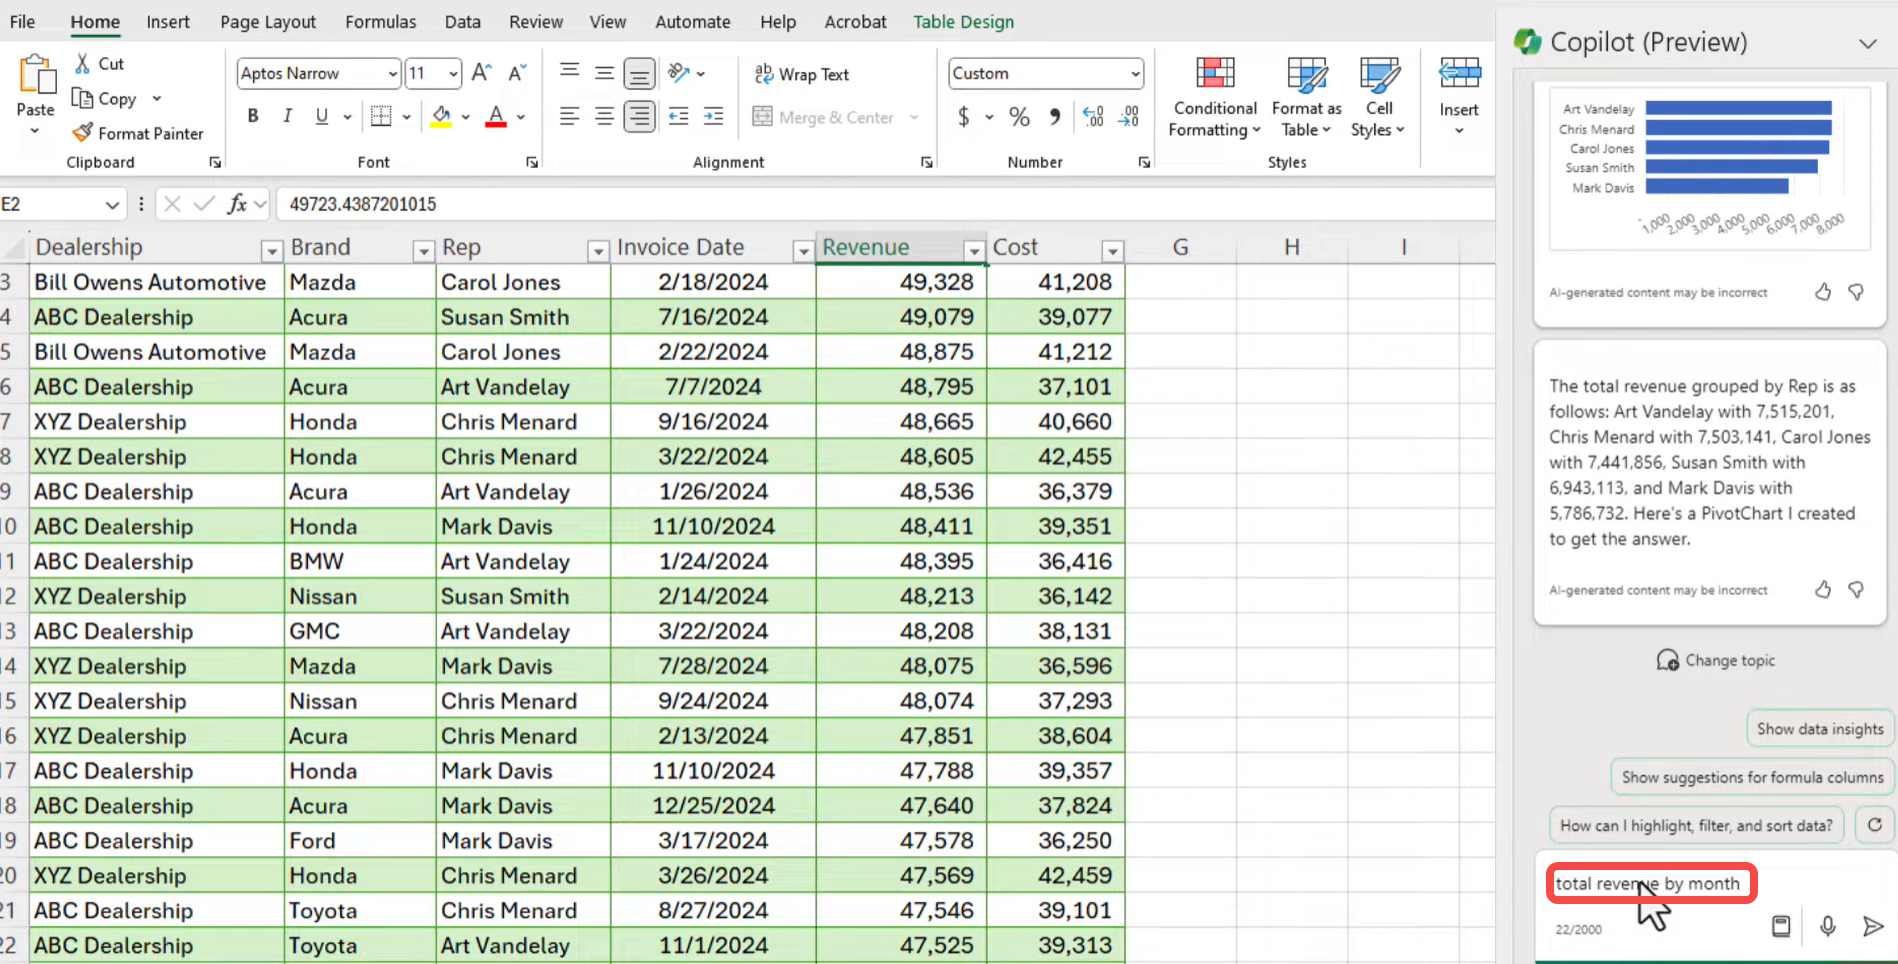Click the Insert cells icon

(1459, 74)
